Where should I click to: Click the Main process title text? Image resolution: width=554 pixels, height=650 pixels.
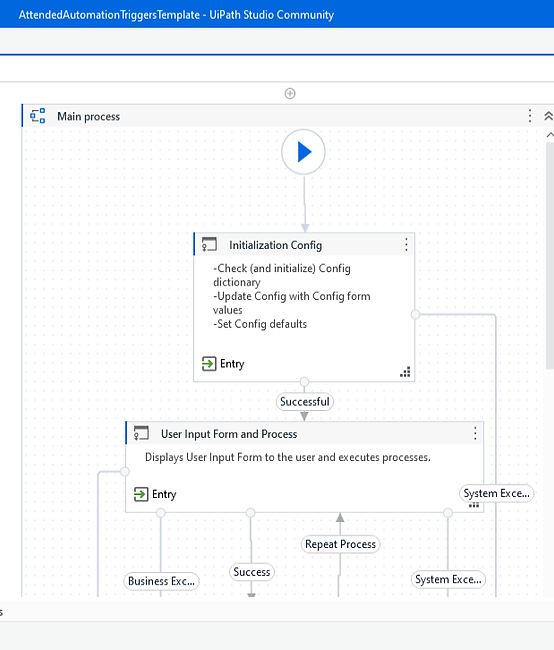click(x=88, y=116)
